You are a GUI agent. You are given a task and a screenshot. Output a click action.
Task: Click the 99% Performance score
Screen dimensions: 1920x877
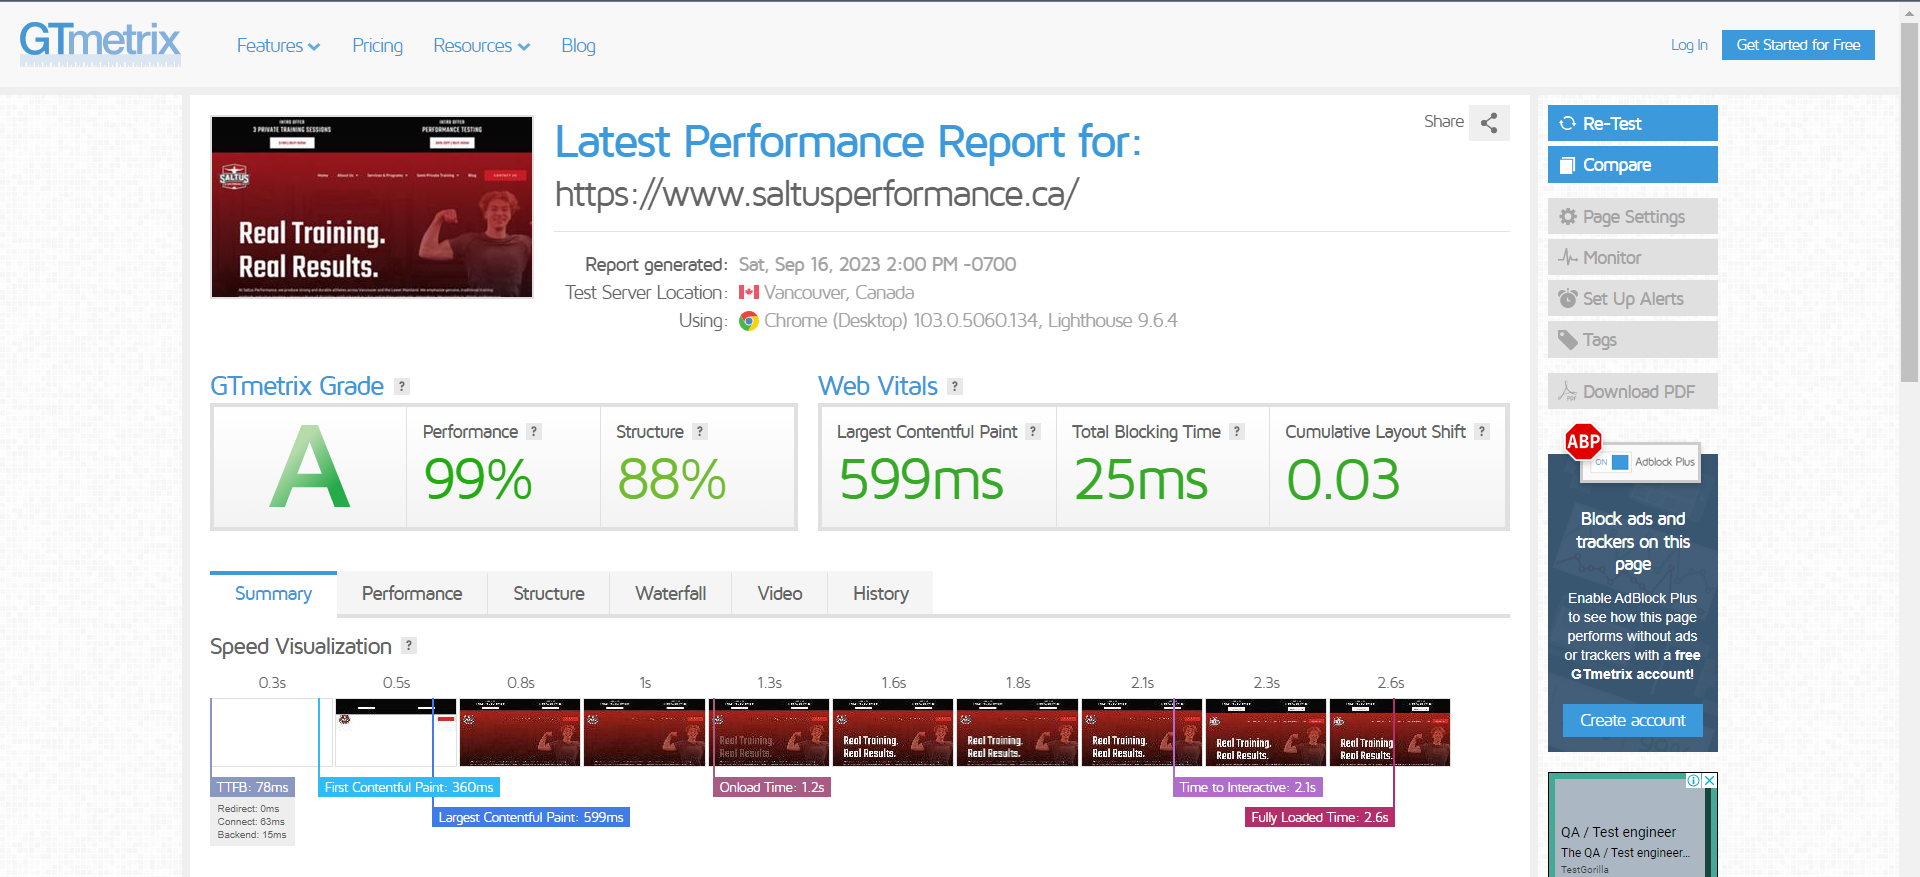point(478,479)
